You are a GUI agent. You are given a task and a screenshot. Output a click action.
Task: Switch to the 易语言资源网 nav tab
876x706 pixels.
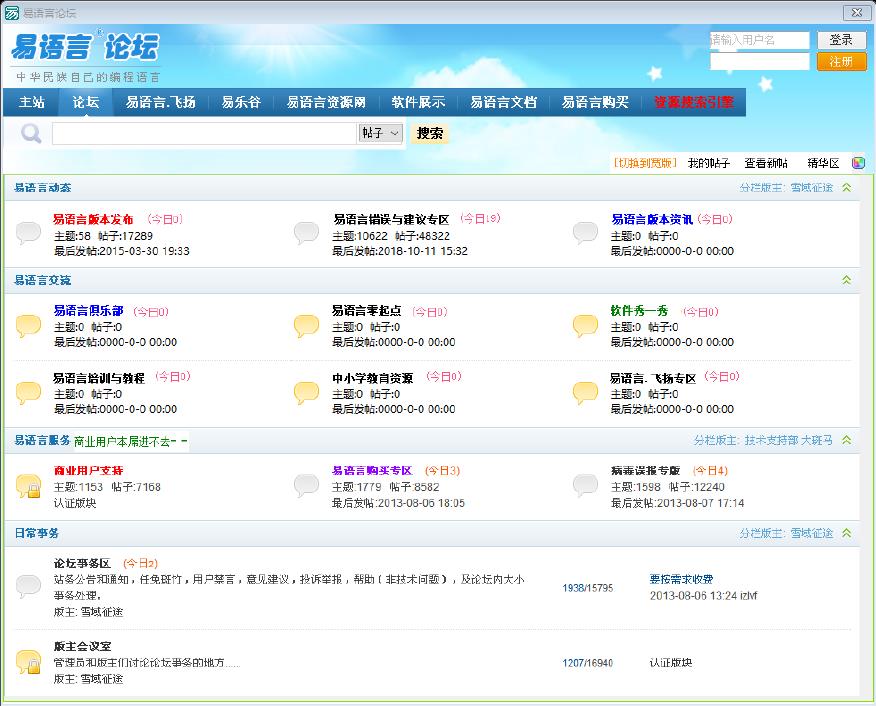coord(326,102)
